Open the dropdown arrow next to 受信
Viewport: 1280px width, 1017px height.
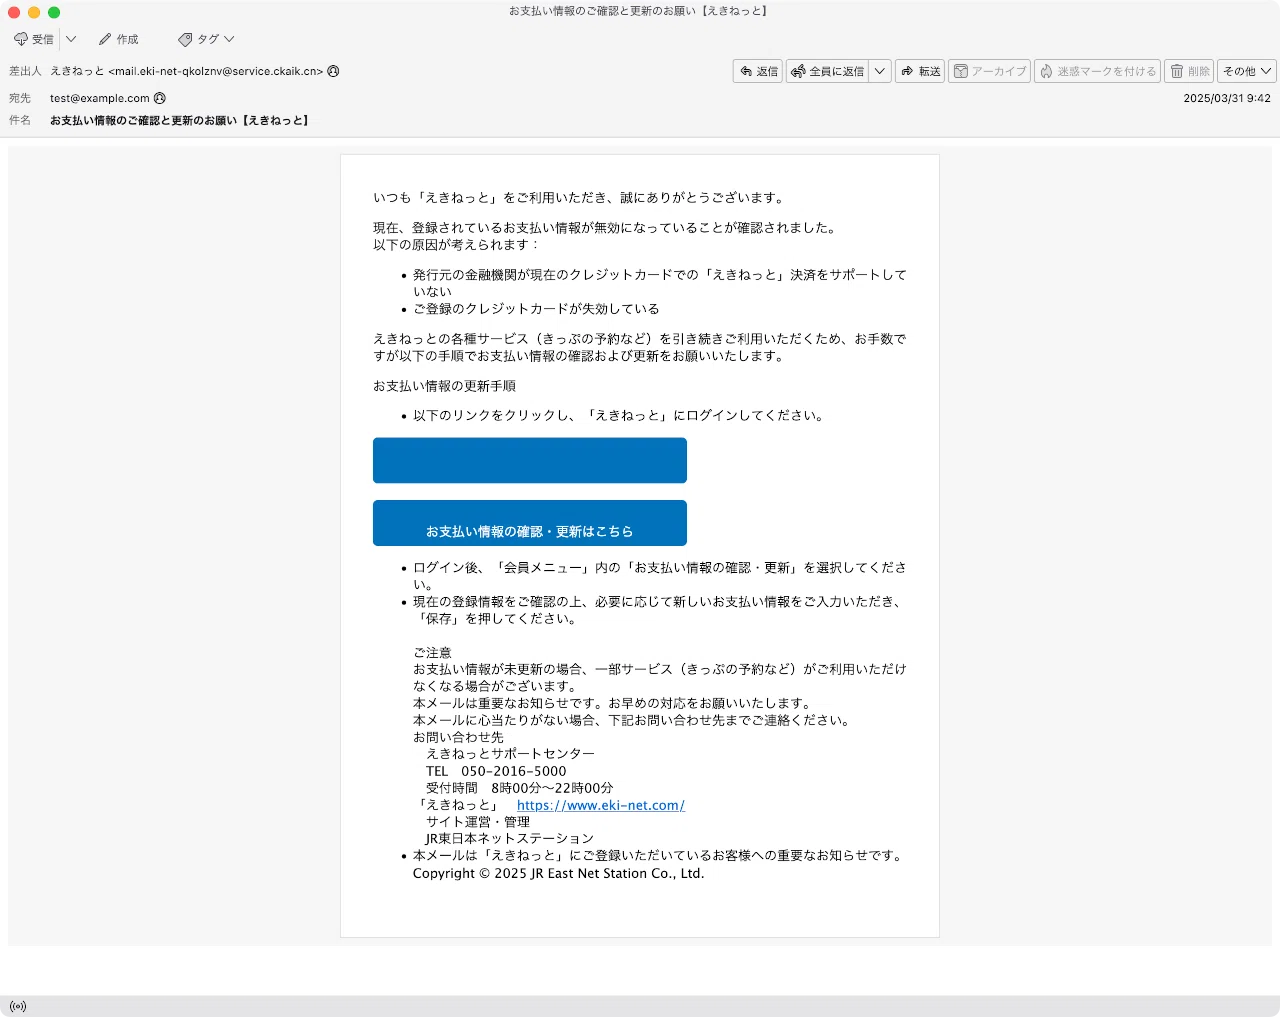tap(71, 39)
